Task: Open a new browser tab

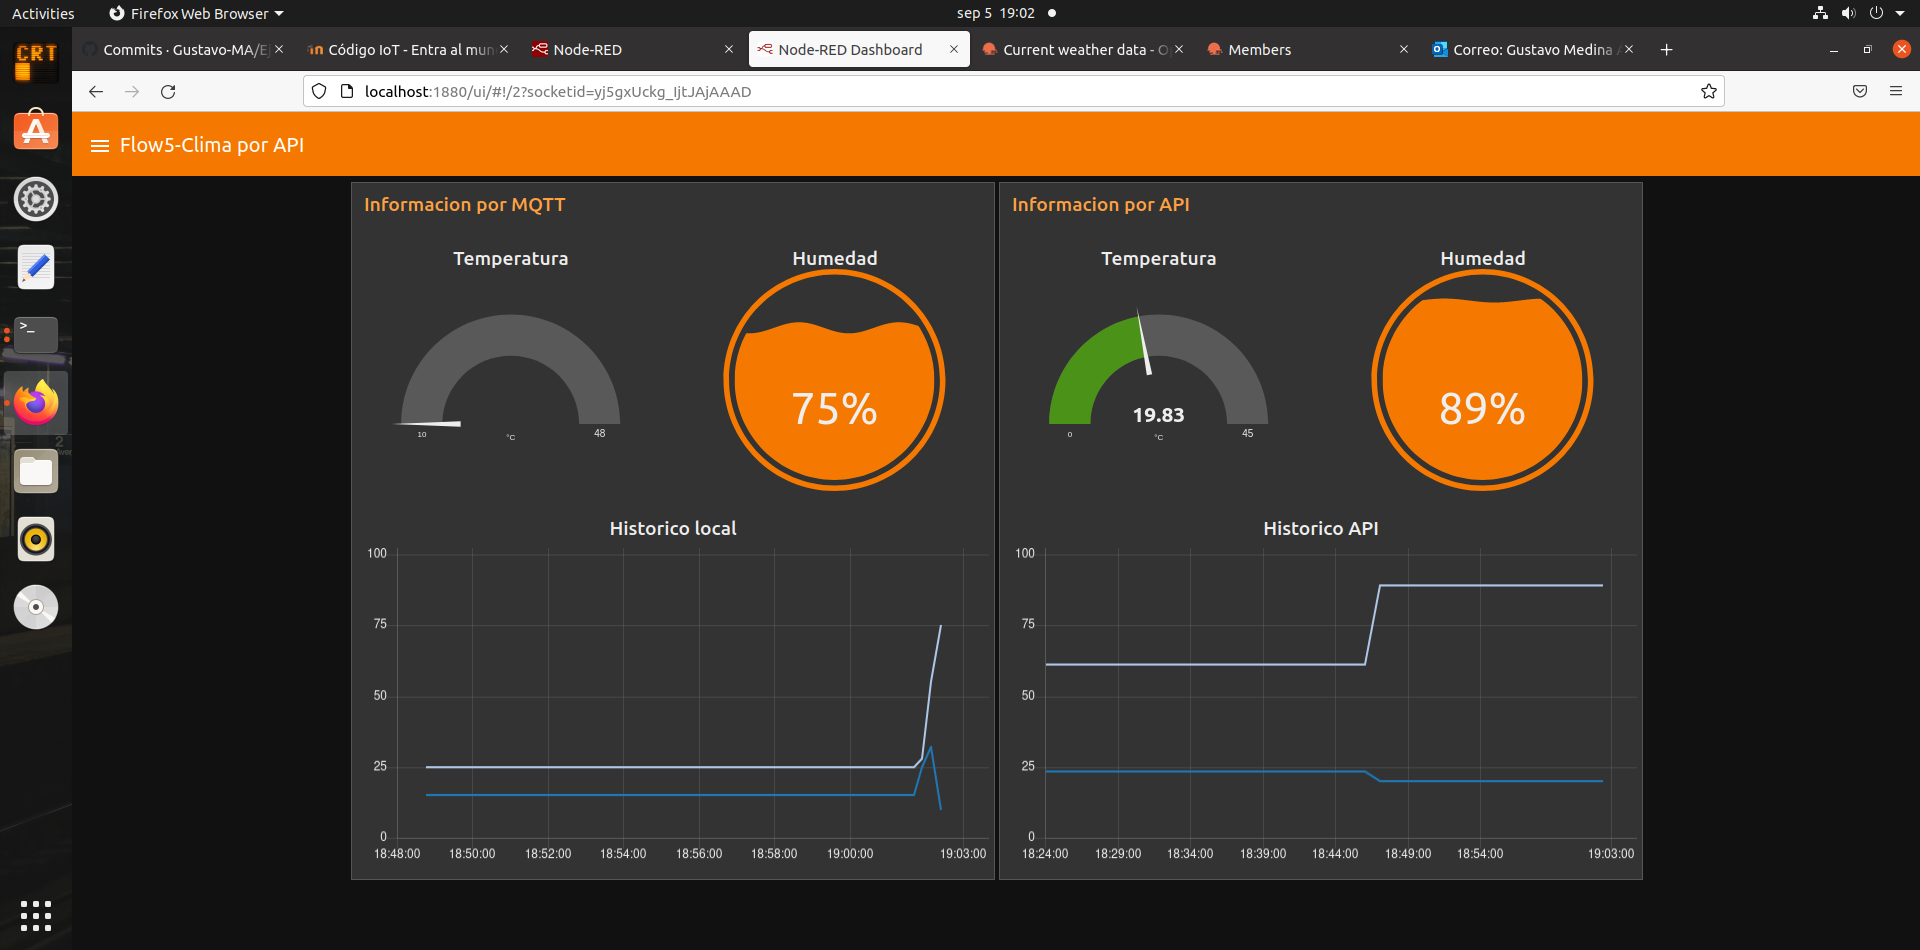Action: [x=1666, y=50]
